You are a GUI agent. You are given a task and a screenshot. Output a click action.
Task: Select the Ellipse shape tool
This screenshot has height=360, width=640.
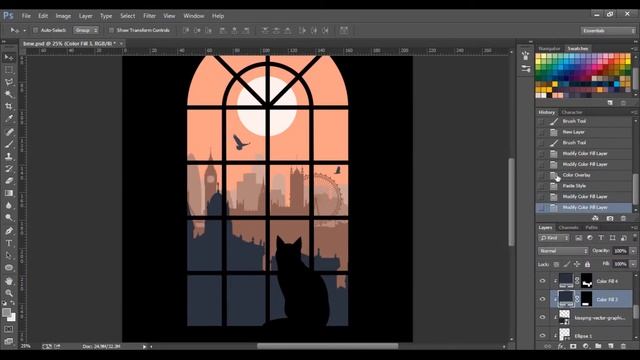(x=9, y=267)
